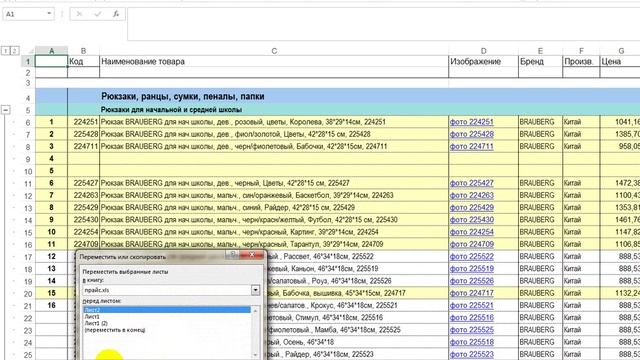Click the 'Произв.' header cell
Viewport: 640px width, 360px height.
pyautogui.click(x=581, y=61)
